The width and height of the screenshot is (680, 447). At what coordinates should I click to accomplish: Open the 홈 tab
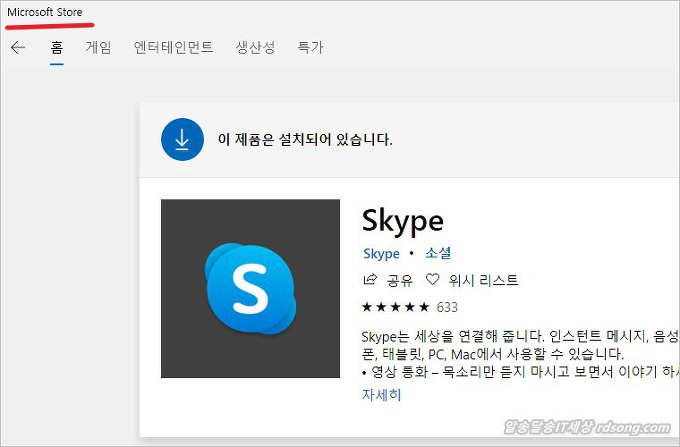point(57,47)
